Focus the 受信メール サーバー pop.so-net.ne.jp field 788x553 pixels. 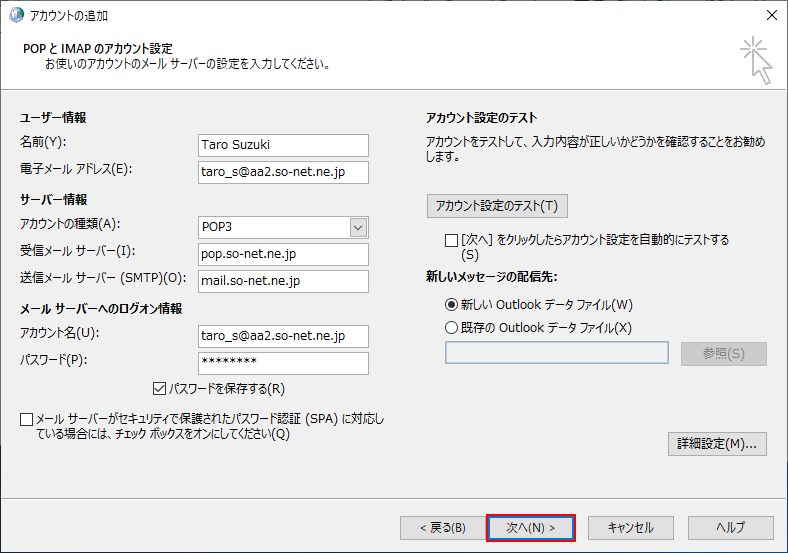[283, 254]
